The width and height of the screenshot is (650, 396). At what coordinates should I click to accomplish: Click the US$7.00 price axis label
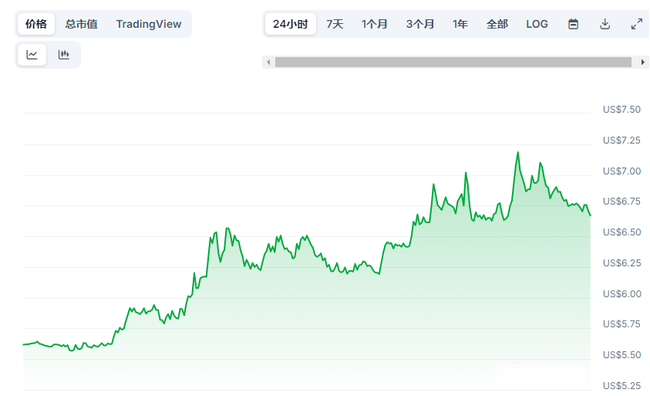[621, 171]
